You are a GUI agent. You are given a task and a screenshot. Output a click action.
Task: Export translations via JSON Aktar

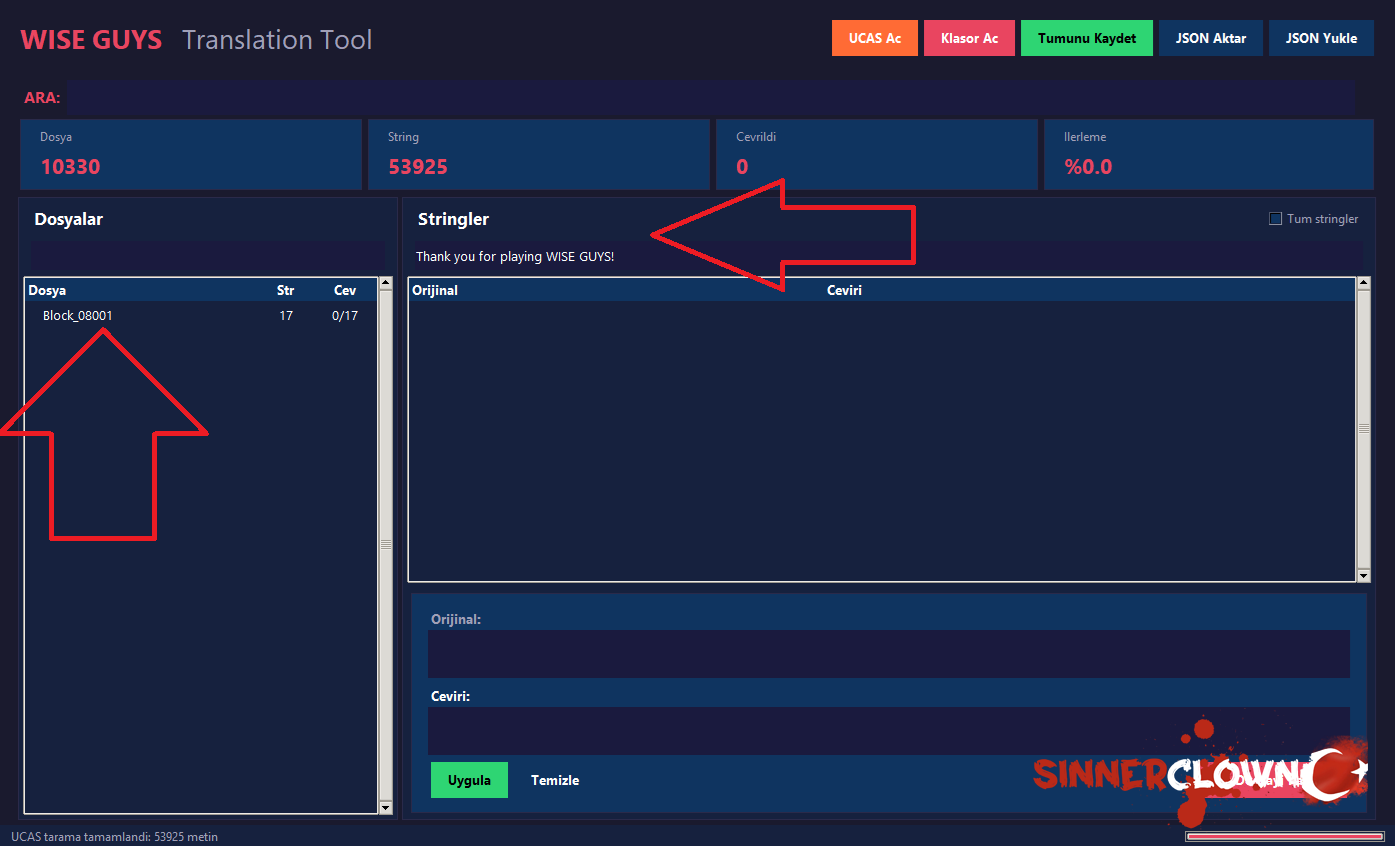pos(1210,38)
